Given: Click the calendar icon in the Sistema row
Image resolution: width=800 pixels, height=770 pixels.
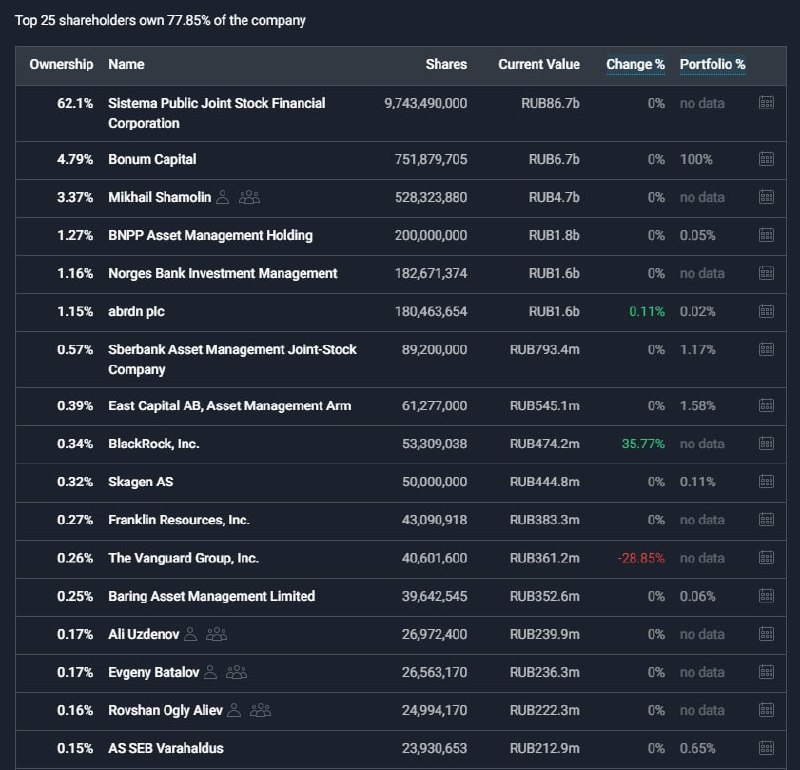Looking at the screenshot, I should (766, 103).
